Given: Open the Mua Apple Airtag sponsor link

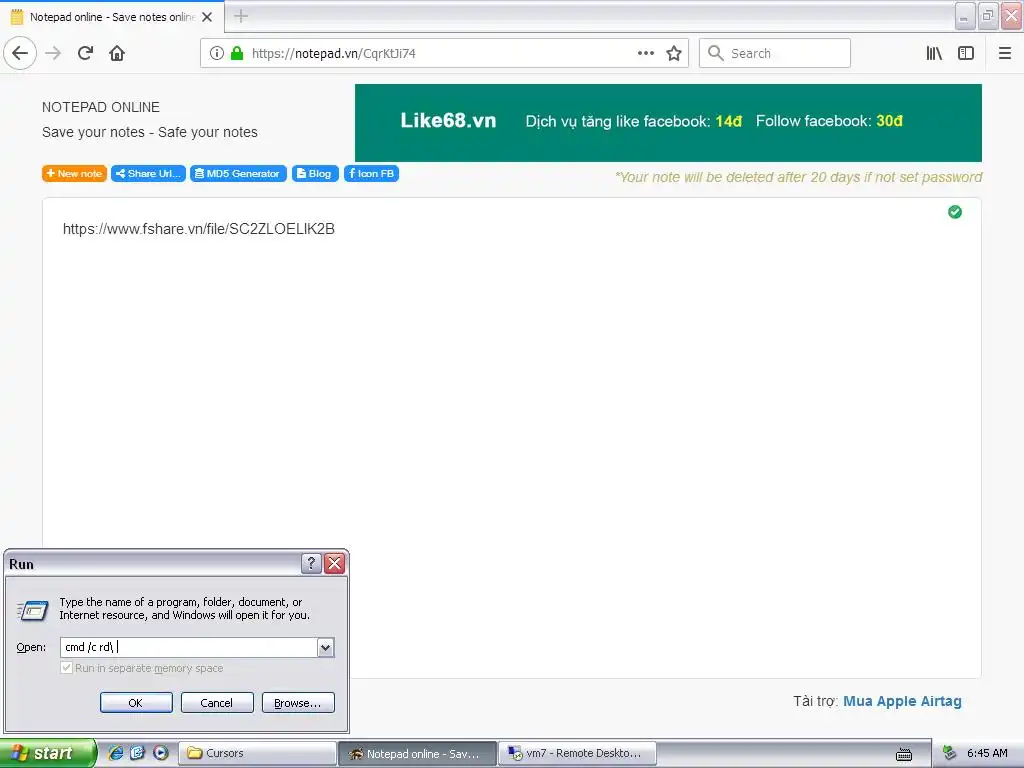Looking at the screenshot, I should click(902, 701).
